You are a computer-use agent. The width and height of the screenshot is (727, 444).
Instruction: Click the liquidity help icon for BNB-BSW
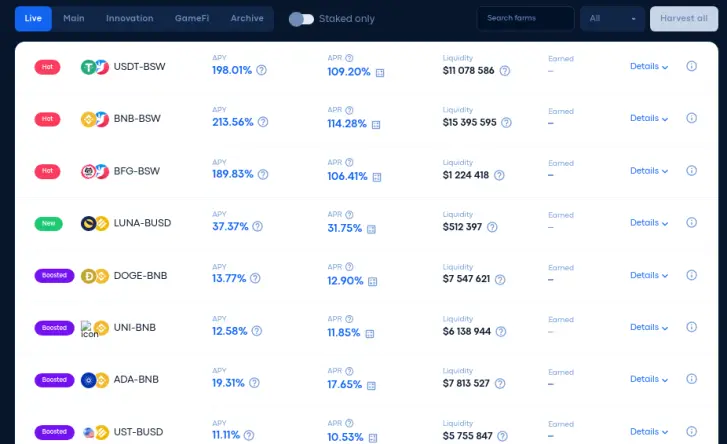coord(506,122)
